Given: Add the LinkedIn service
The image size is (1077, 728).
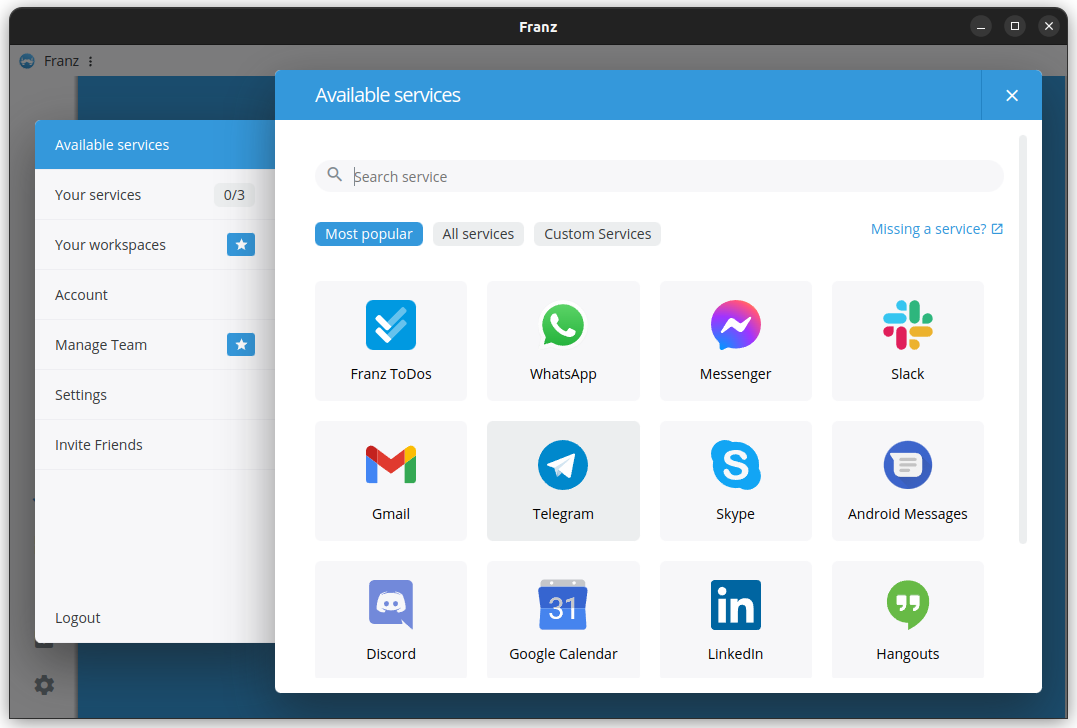Looking at the screenshot, I should point(735,619).
